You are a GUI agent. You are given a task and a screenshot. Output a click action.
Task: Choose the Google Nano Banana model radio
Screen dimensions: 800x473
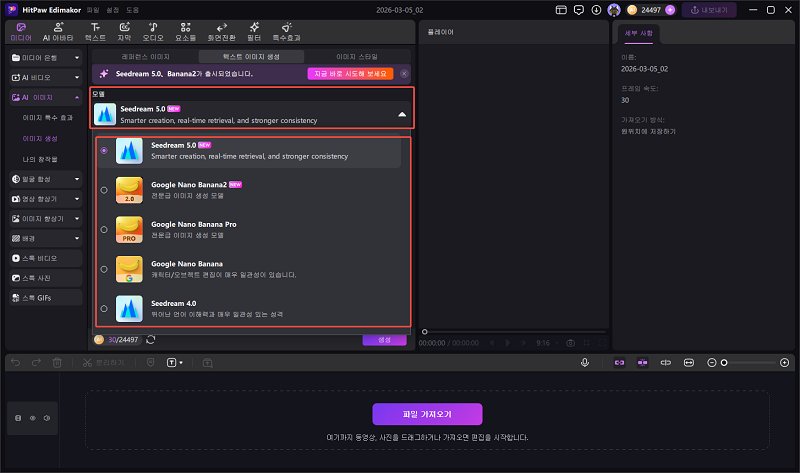coord(104,269)
